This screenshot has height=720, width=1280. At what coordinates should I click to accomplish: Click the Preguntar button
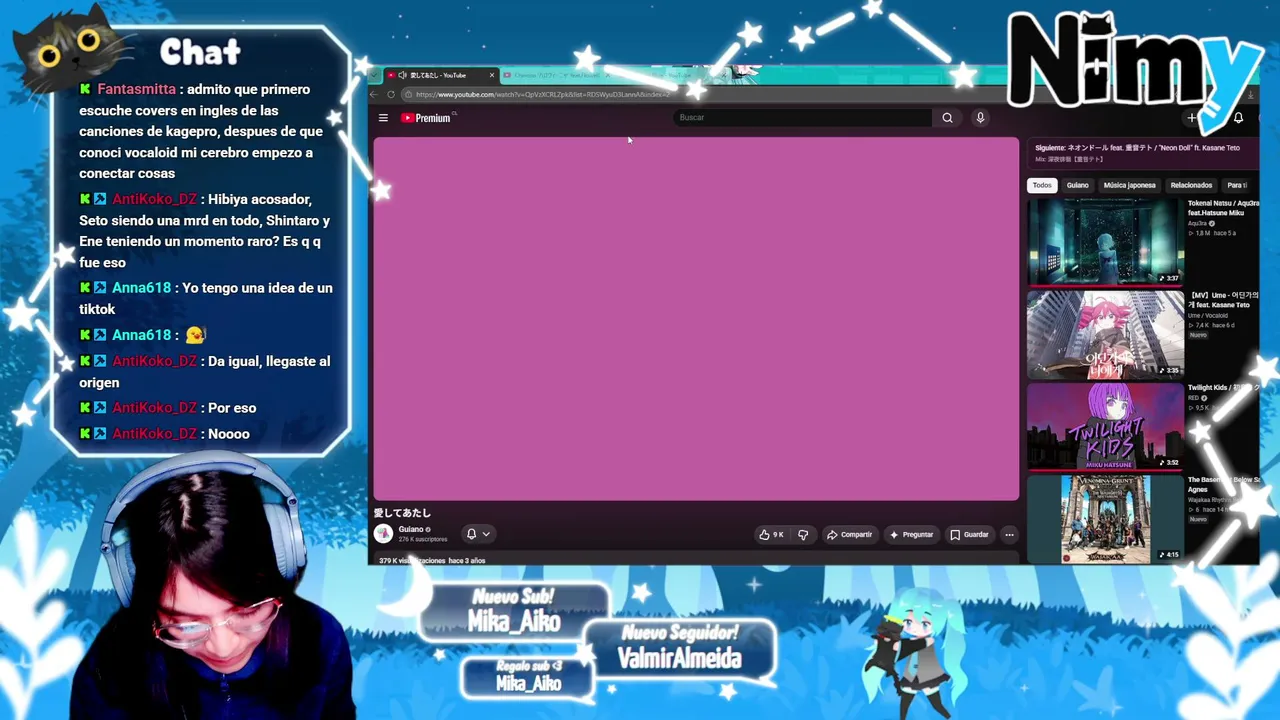pyautogui.click(x=911, y=535)
